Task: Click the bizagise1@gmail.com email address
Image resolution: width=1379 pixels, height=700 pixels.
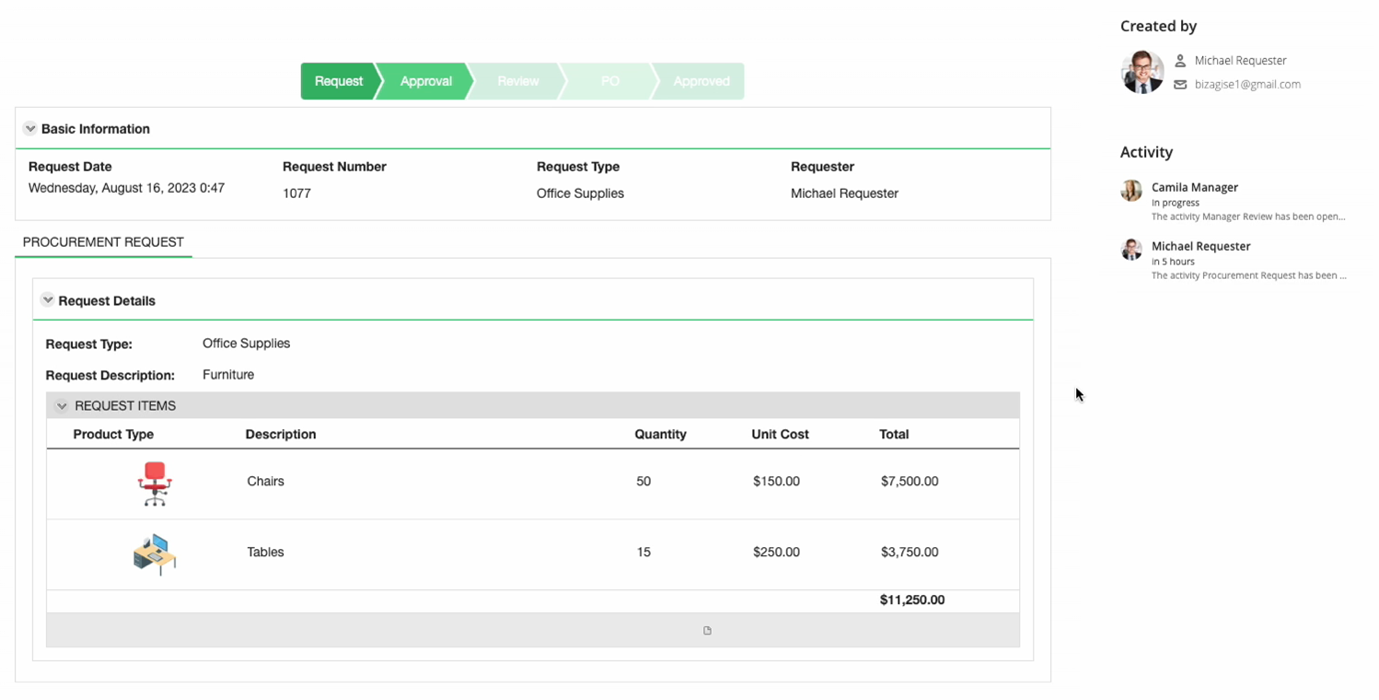Action: click(x=1247, y=85)
